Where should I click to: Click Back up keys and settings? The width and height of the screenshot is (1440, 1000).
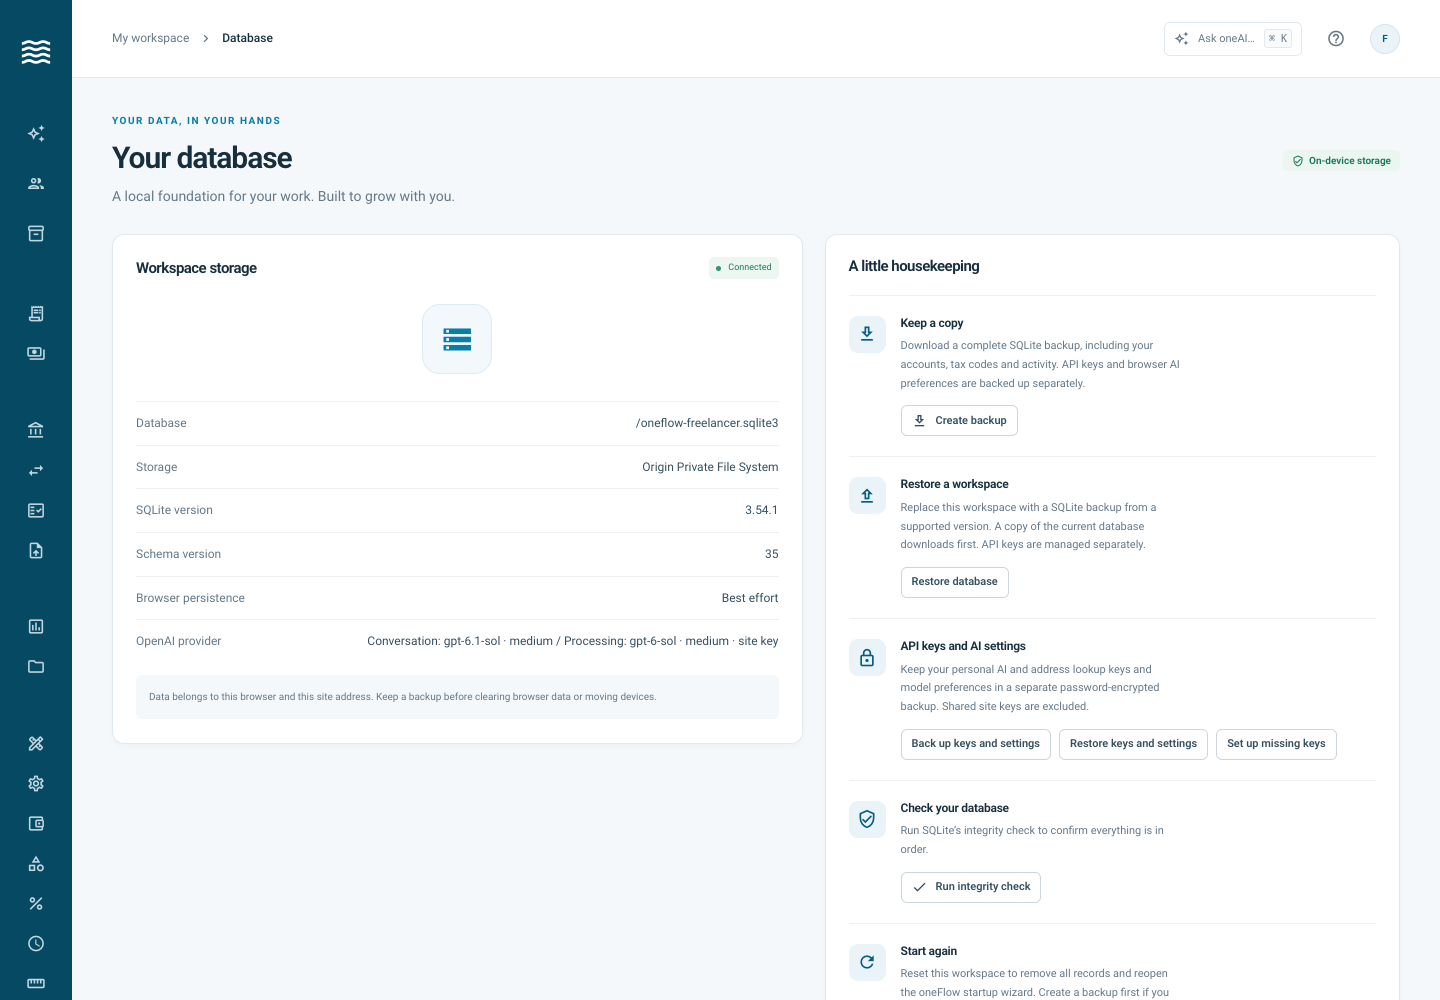[x=975, y=744]
